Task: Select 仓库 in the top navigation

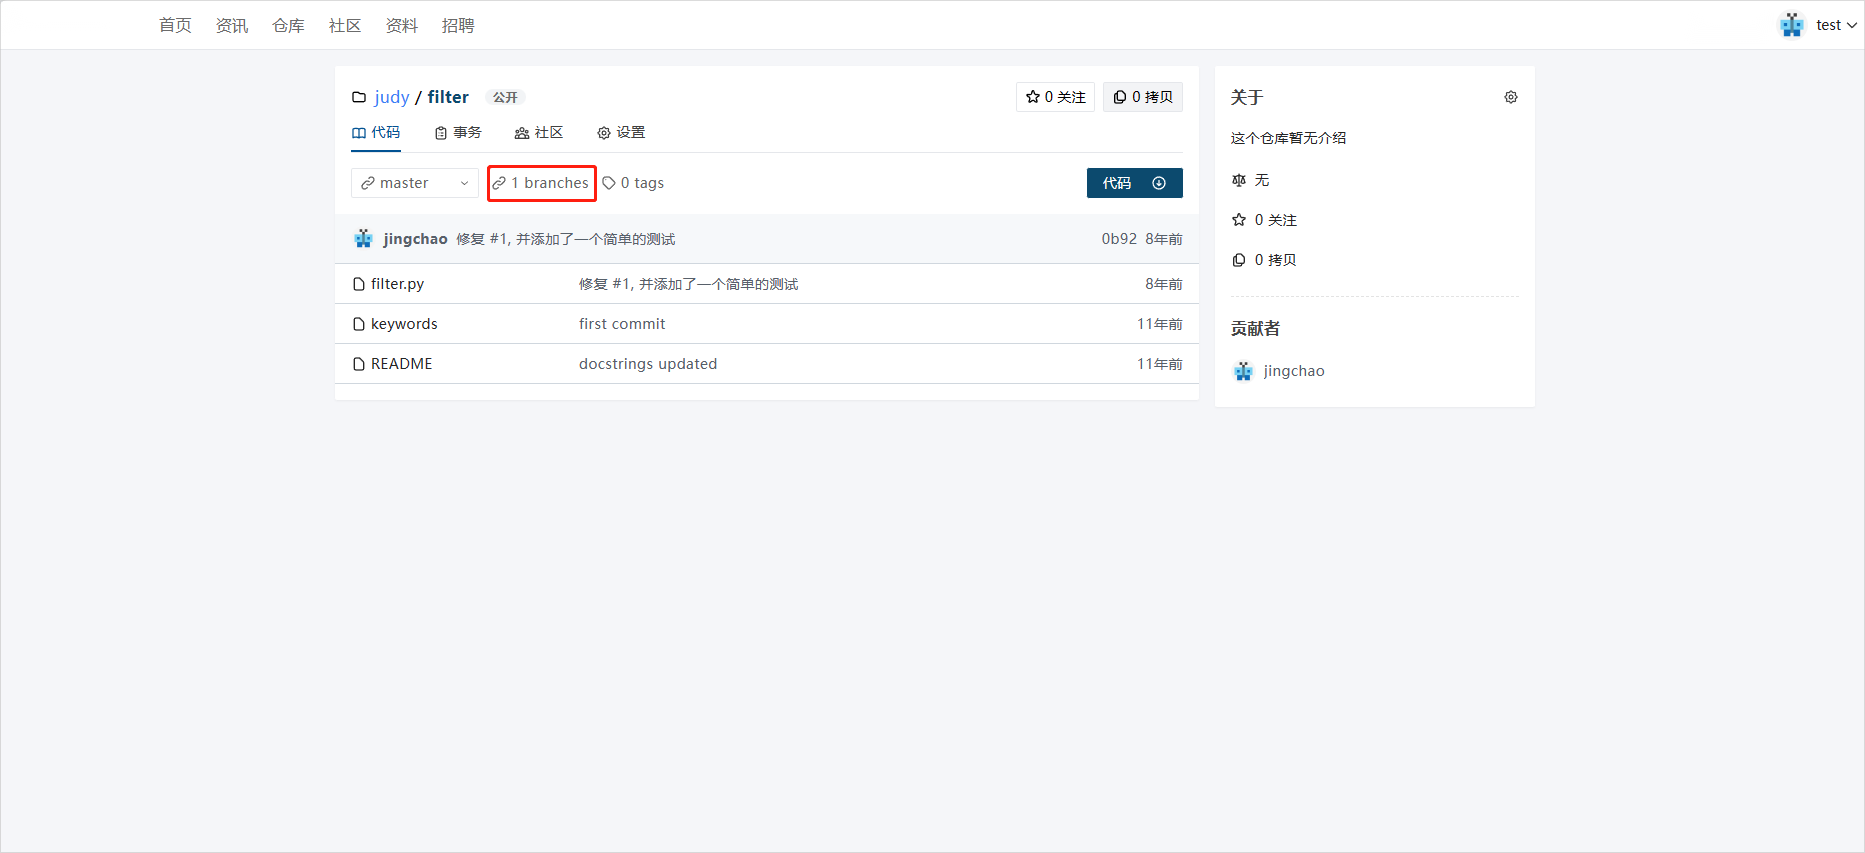Action: coord(288,25)
